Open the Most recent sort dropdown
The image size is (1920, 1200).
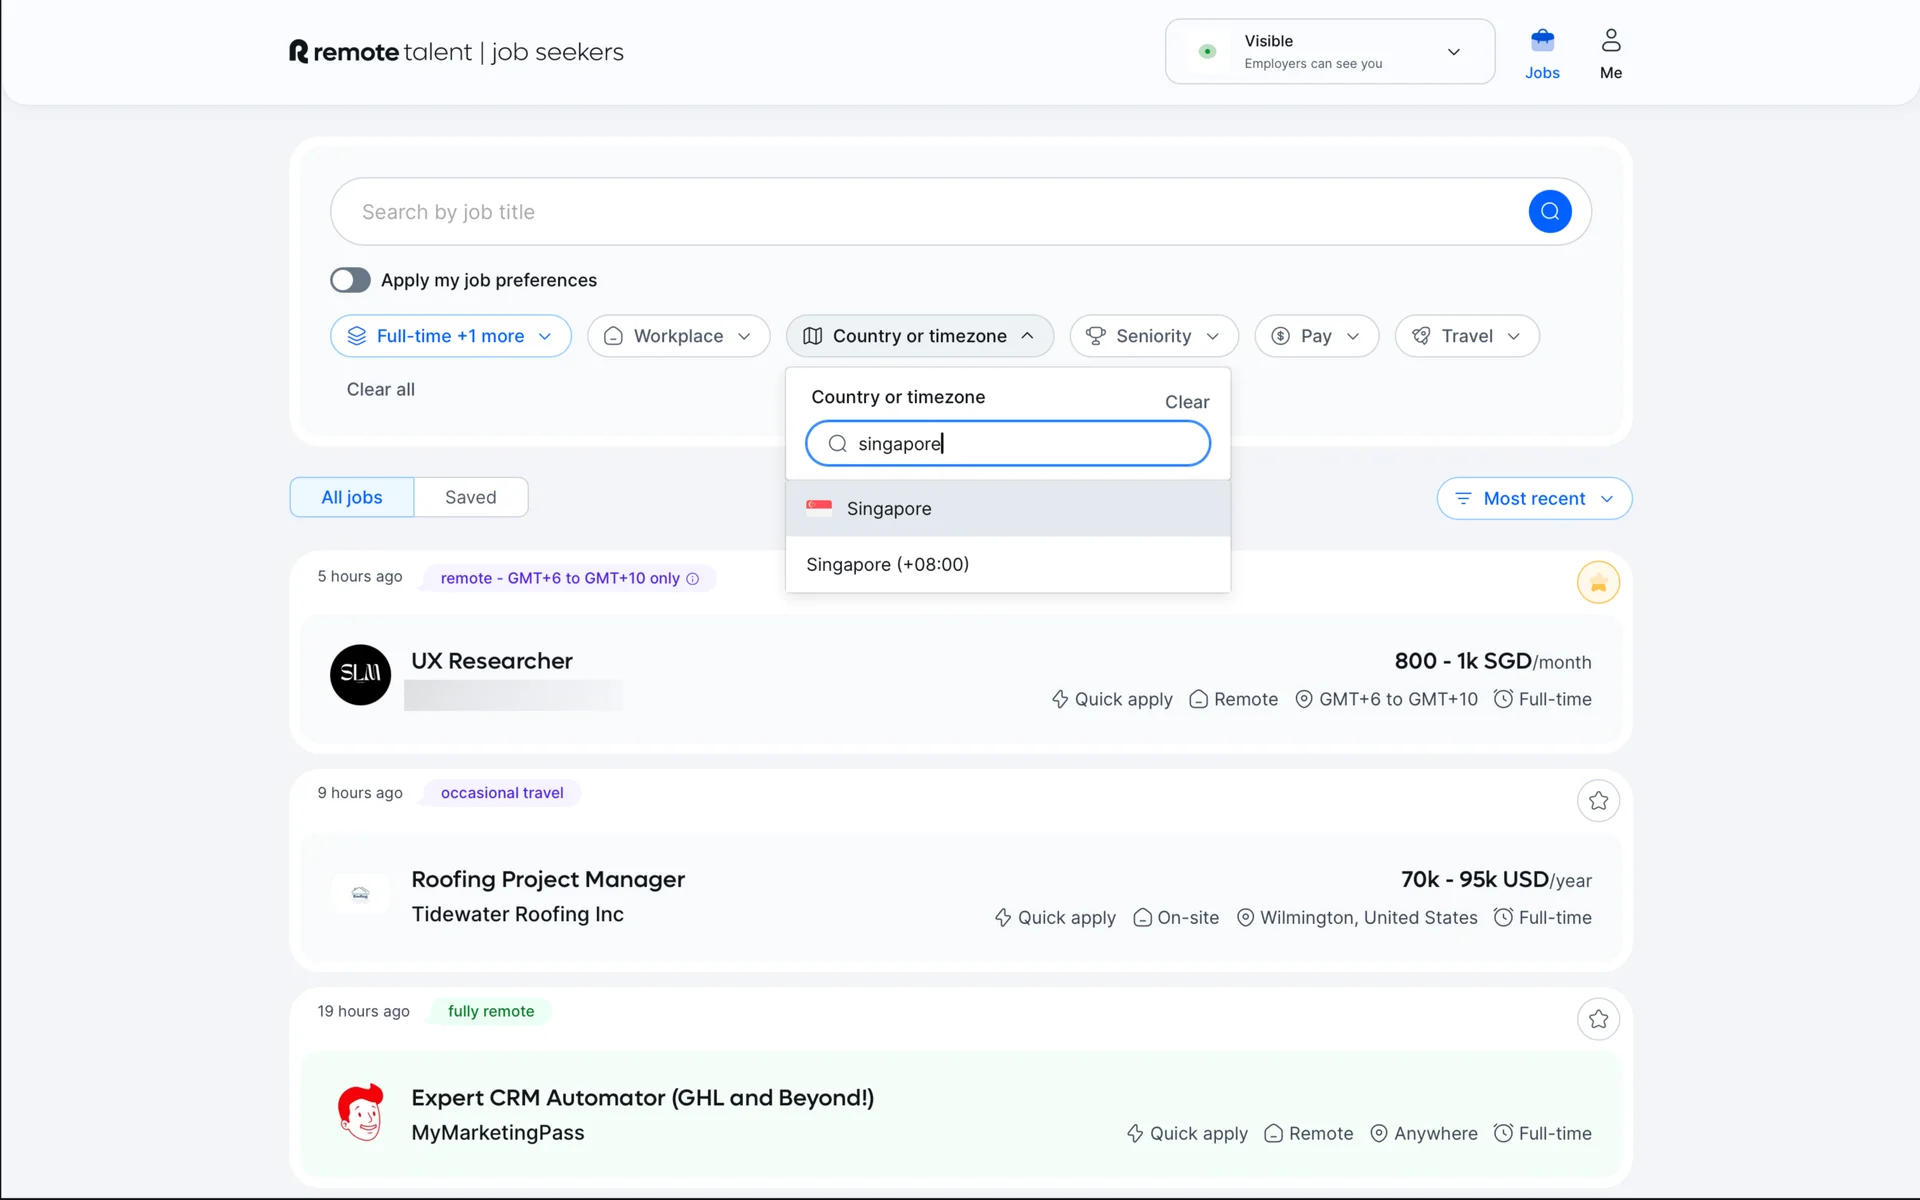(x=1534, y=499)
